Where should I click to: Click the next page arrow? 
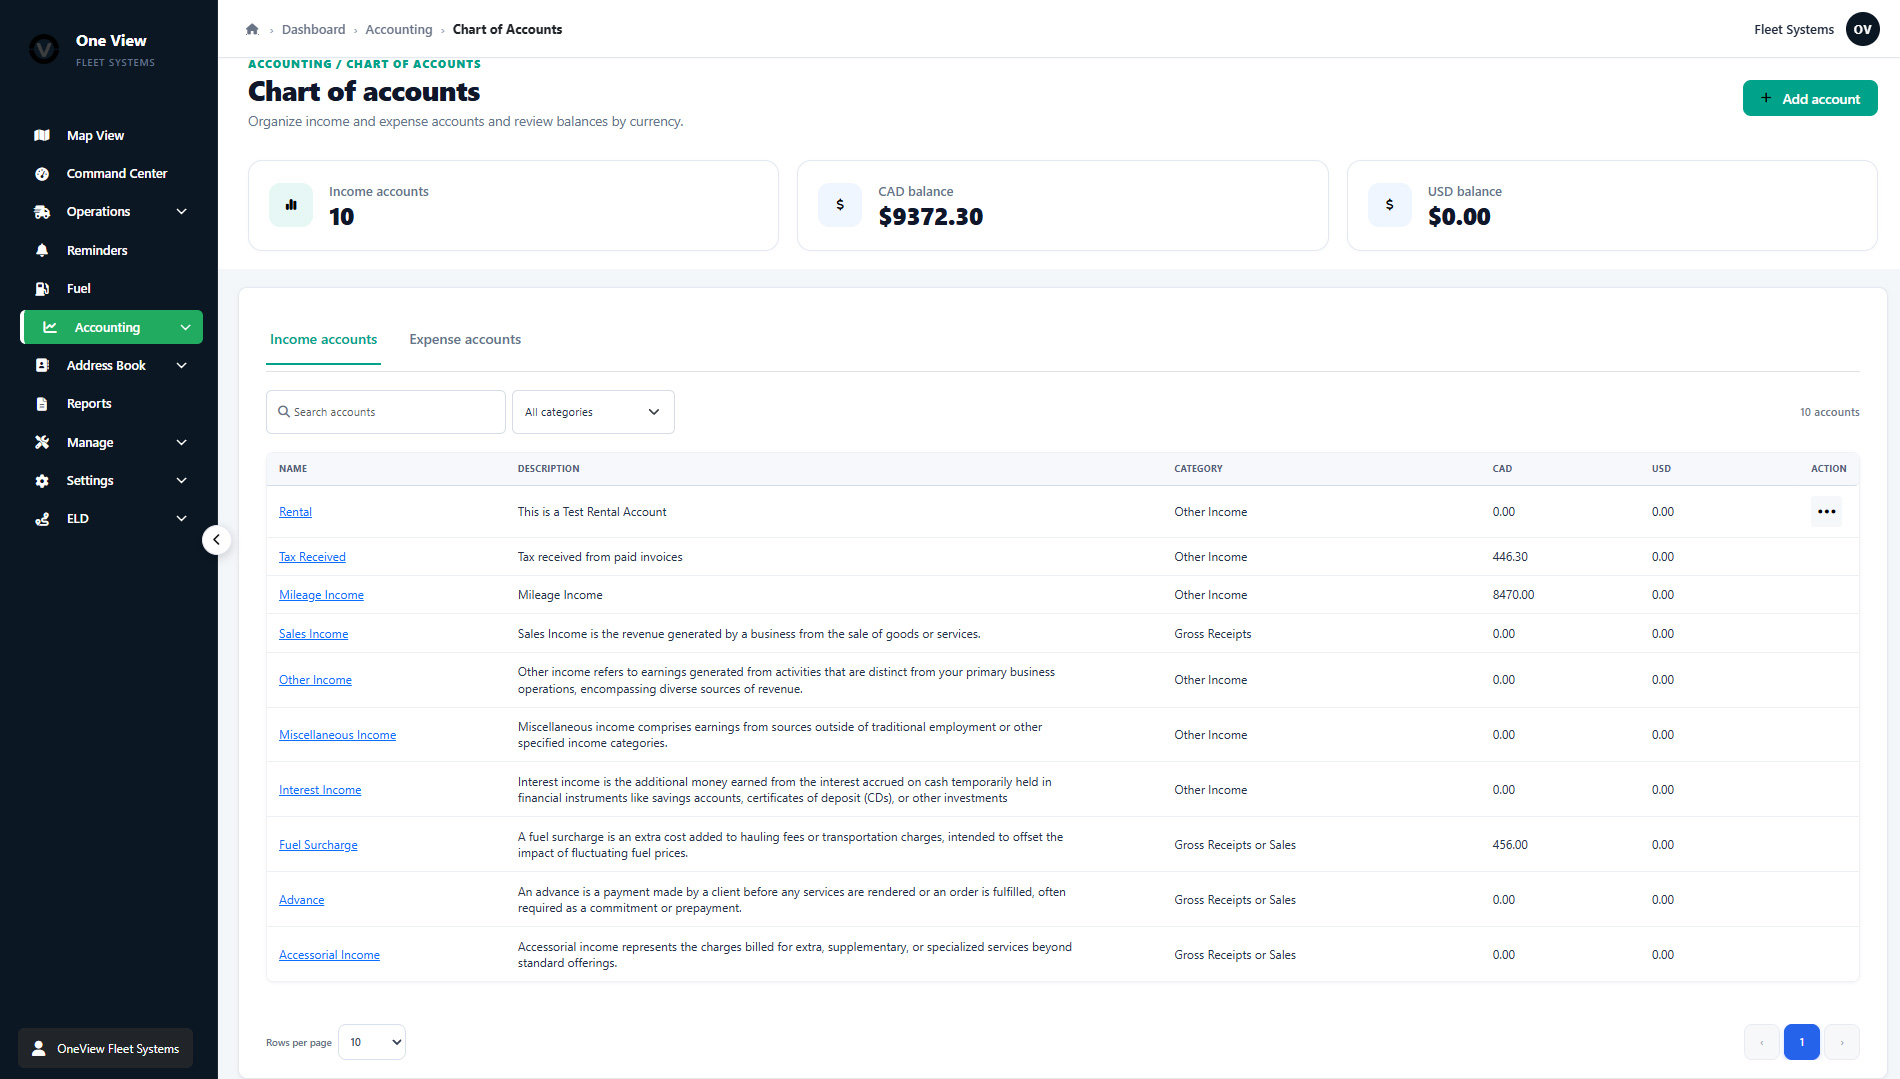tap(1842, 1042)
